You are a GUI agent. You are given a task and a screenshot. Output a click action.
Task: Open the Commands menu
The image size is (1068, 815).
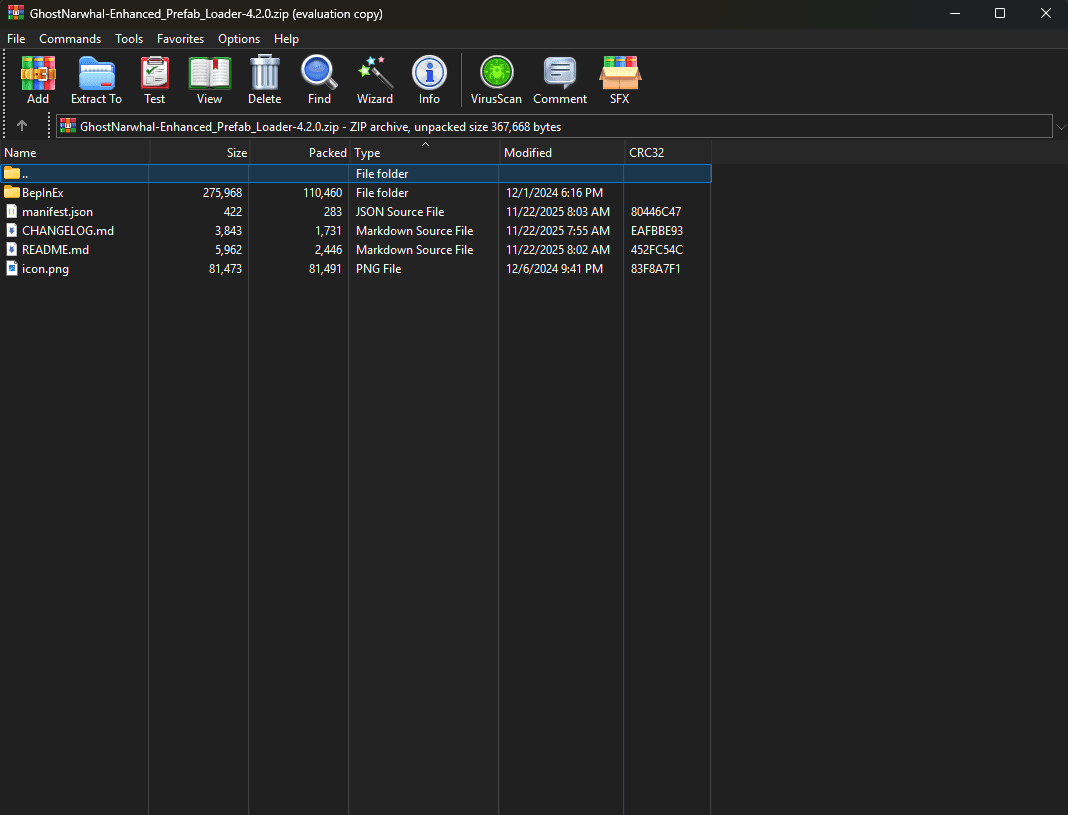(70, 39)
